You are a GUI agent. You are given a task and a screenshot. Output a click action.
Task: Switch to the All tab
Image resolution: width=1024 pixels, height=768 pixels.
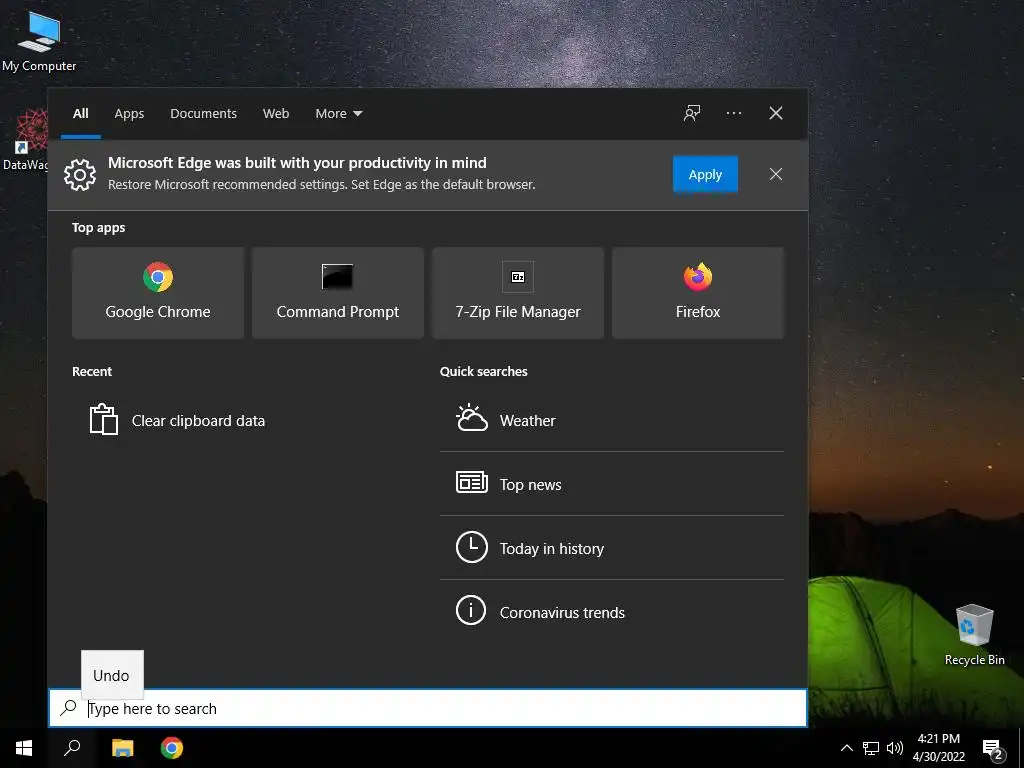pos(81,114)
